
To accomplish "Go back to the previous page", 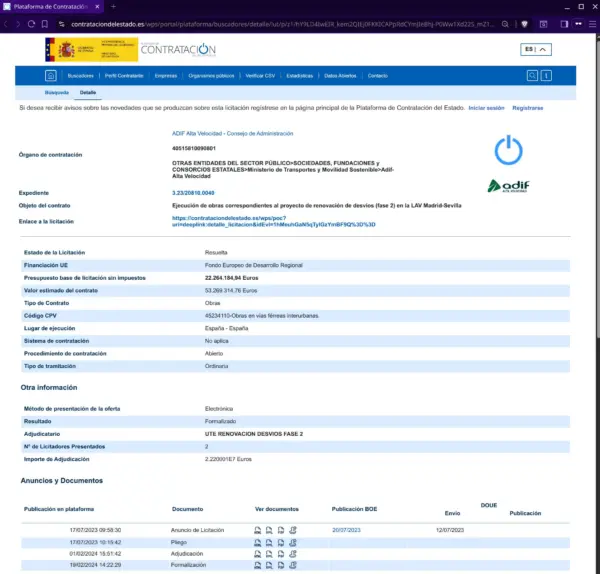I will click(x=6, y=24).
